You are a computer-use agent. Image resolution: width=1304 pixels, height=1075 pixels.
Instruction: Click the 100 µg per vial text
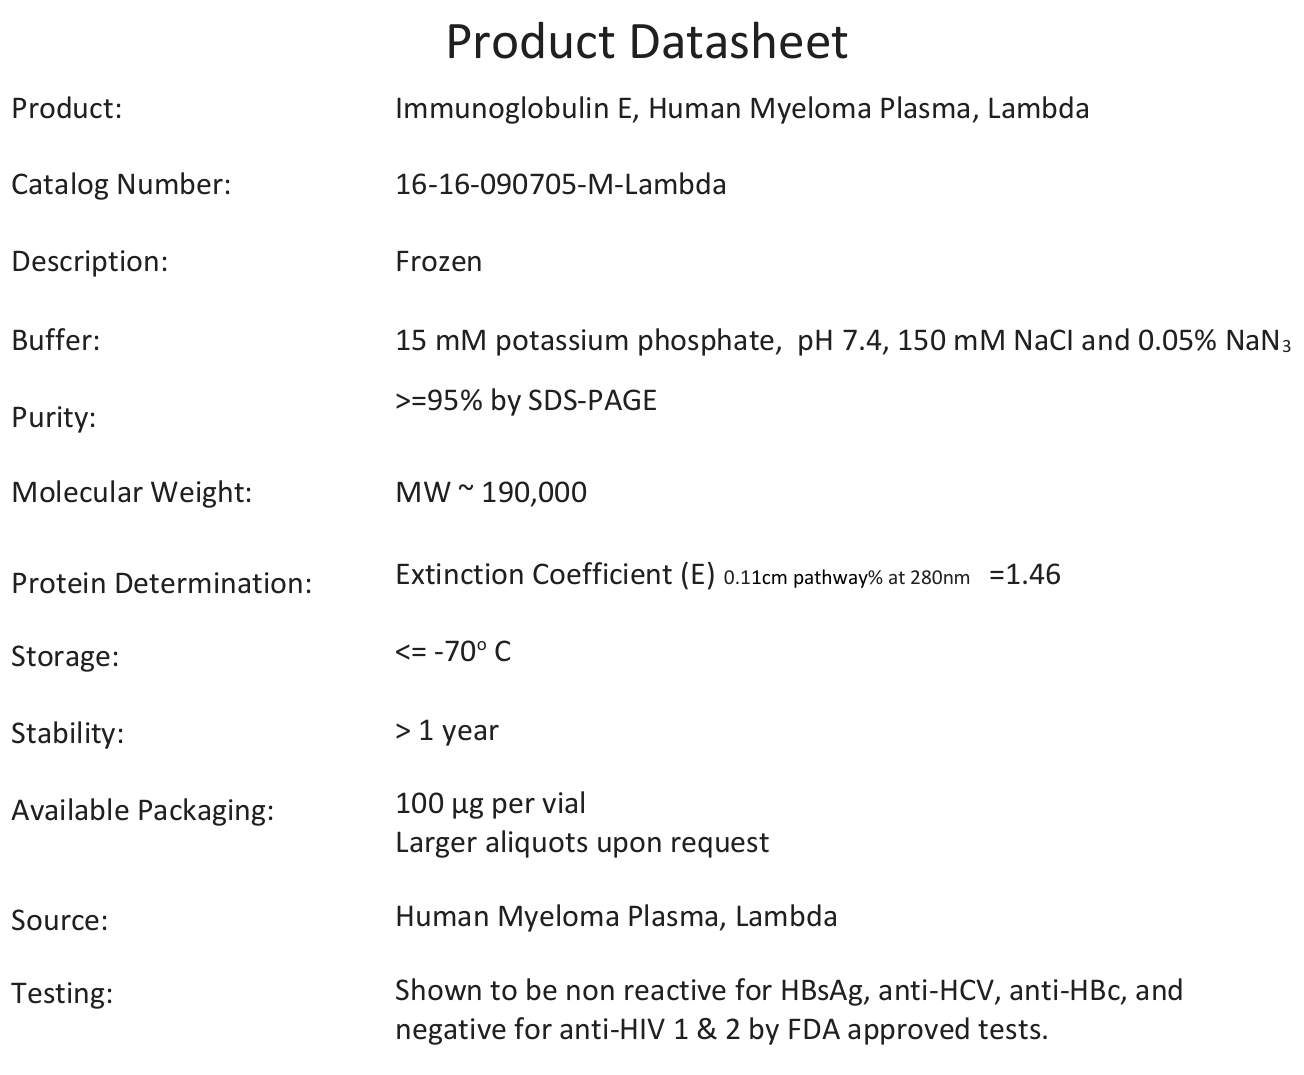(x=490, y=804)
